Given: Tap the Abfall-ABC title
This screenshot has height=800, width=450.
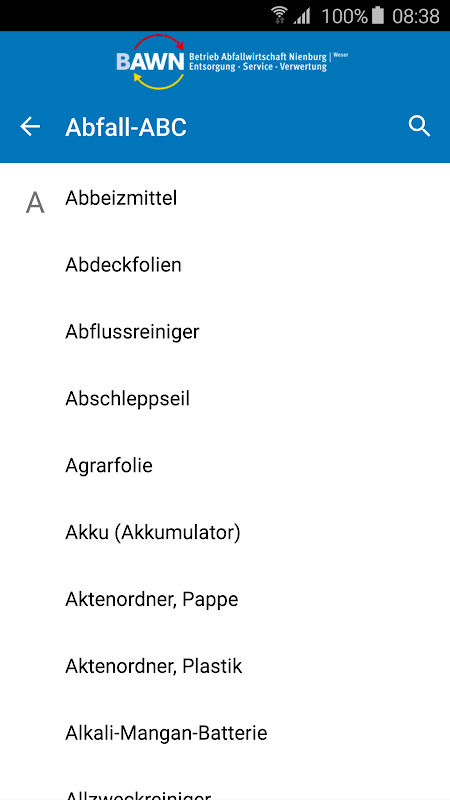Looking at the screenshot, I should pos(126,127).
